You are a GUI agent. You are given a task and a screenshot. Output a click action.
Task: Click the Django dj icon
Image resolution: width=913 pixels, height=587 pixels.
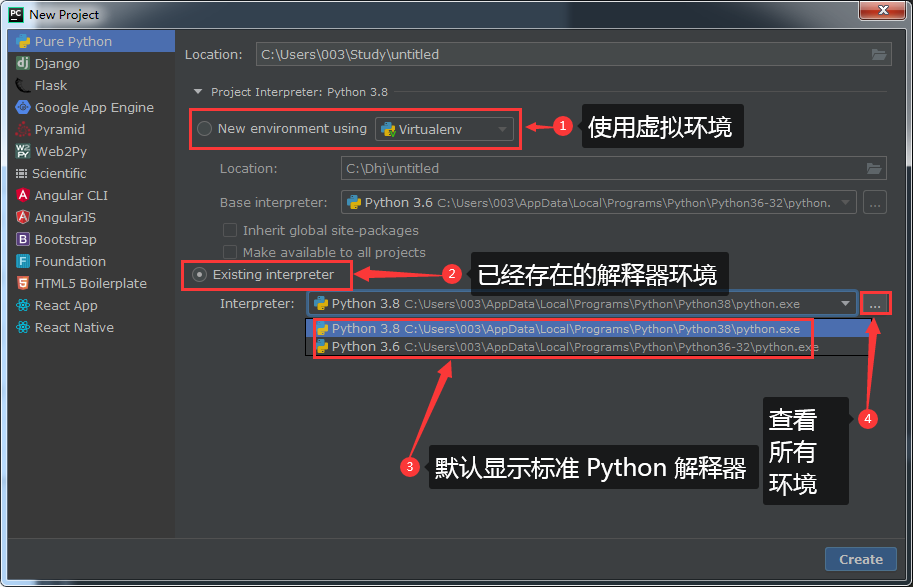pyautogui.click(x=23, y=63)
